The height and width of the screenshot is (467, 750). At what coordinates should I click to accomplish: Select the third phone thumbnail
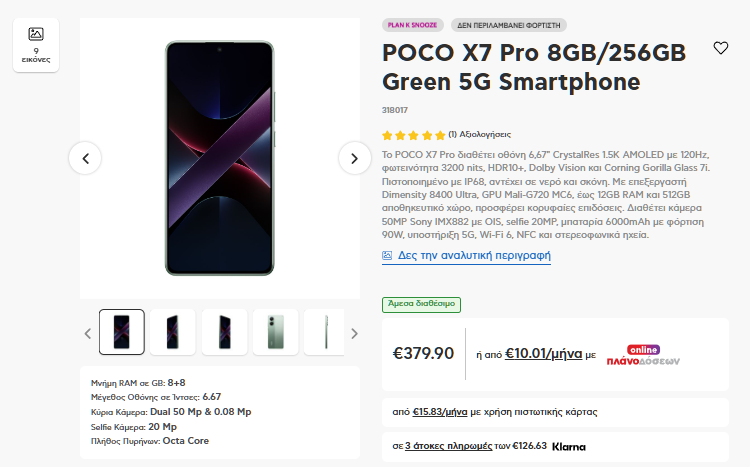224,332
